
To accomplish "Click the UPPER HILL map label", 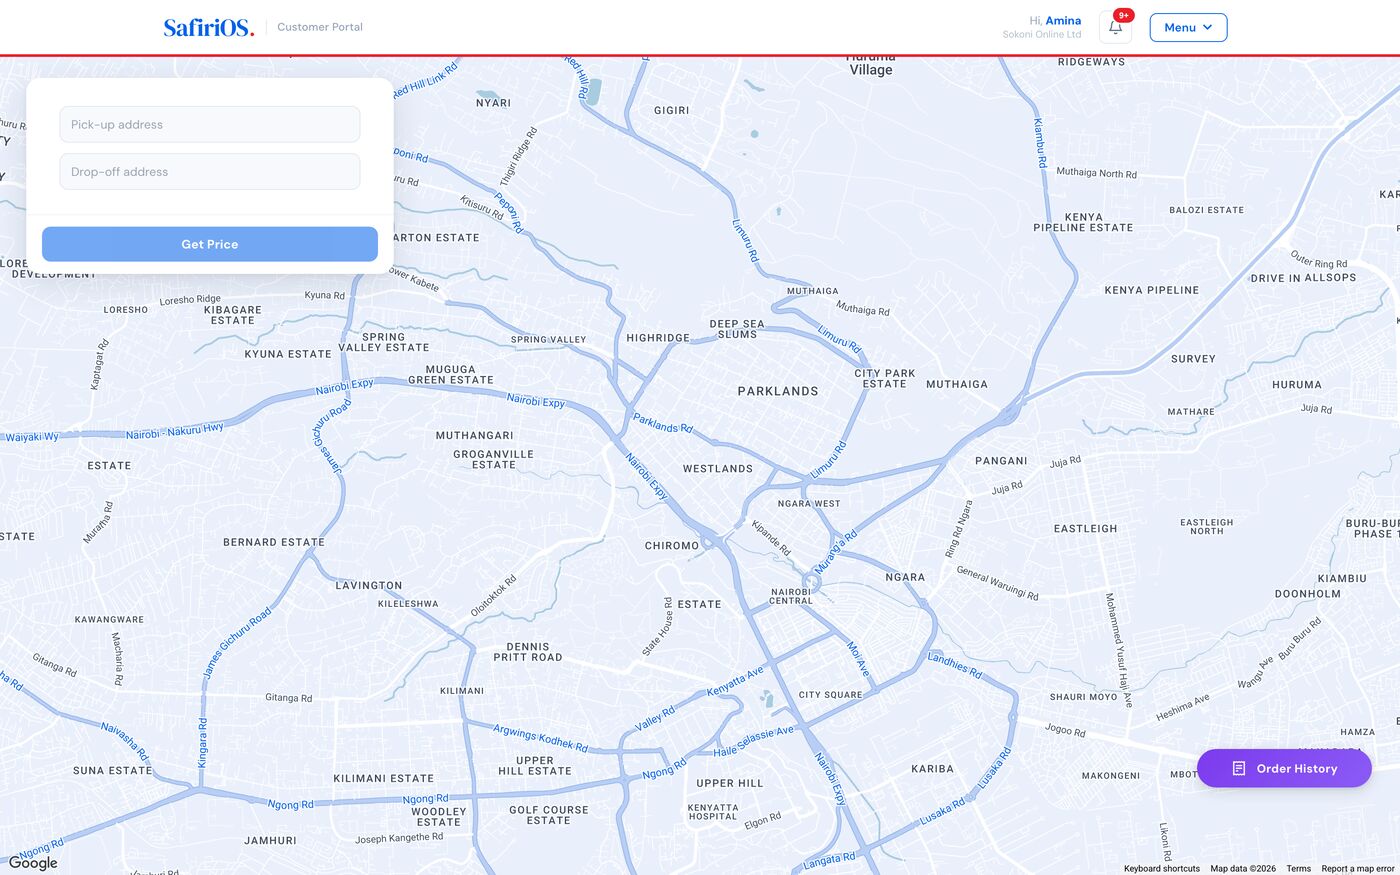I will (730, 783).
